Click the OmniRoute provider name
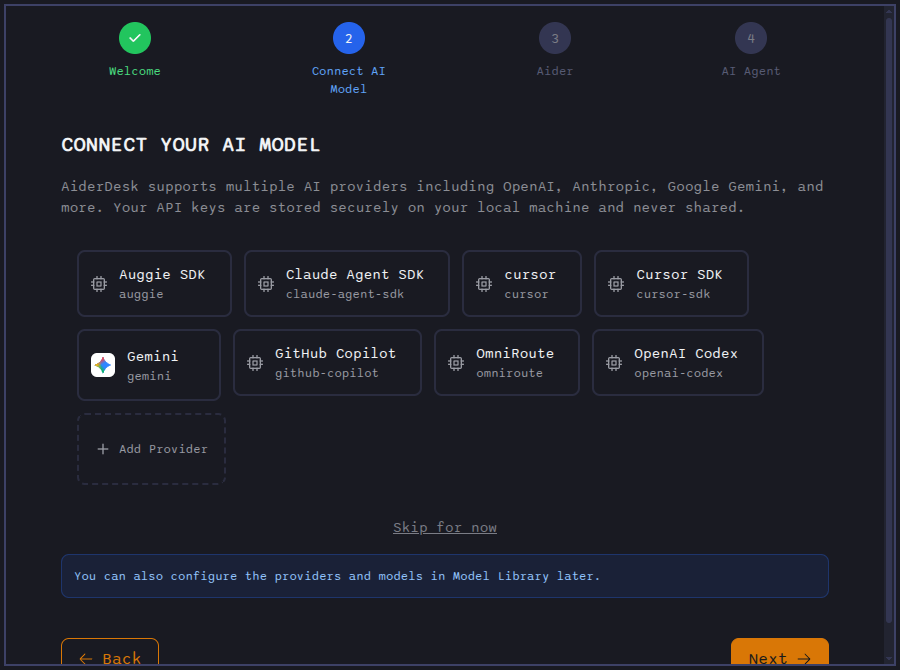Image resolution: width=900 pixels, height=670 pixels. pos(515,354)
